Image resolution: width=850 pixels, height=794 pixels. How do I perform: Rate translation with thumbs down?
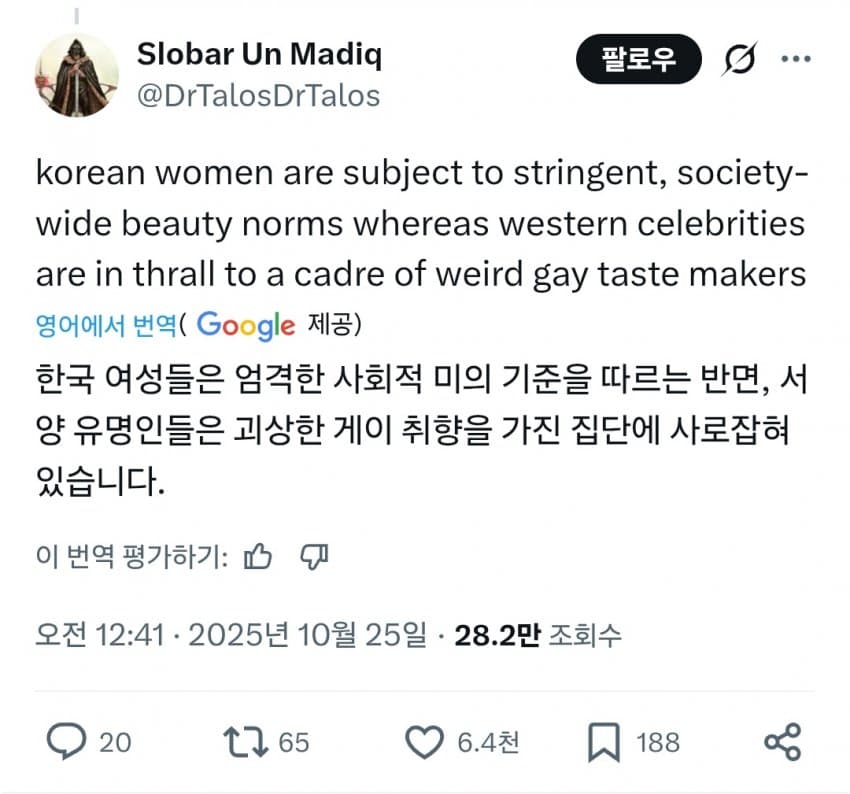(x=314, y=556)
